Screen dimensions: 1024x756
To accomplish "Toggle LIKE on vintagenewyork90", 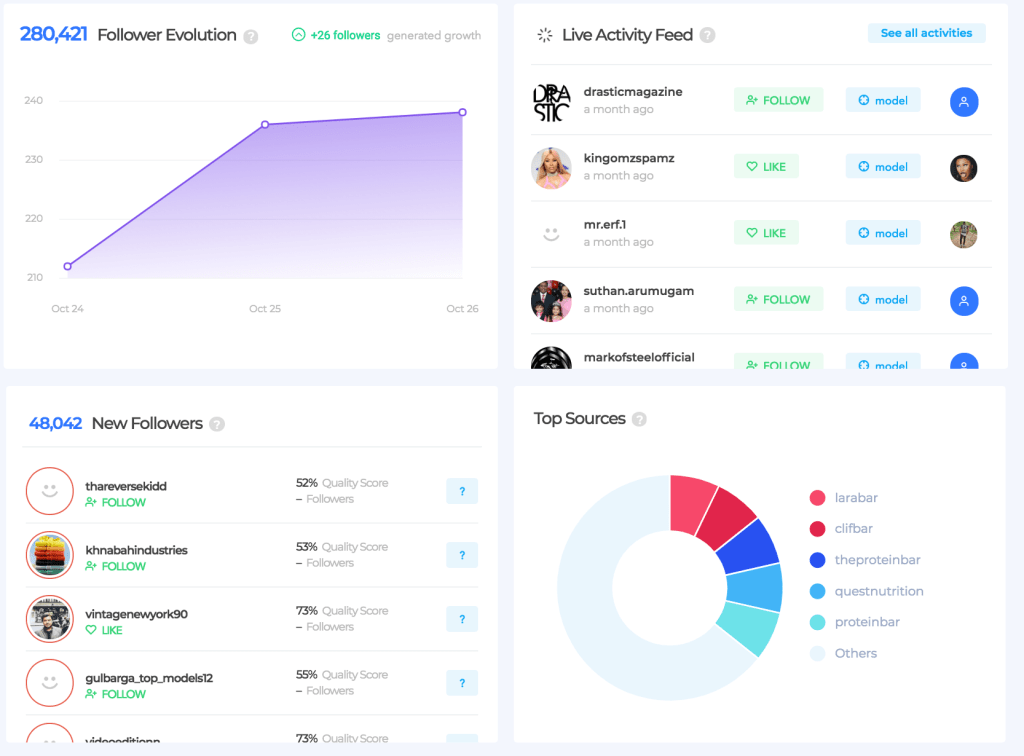I will pyautogui.click(x=105, y=630).
